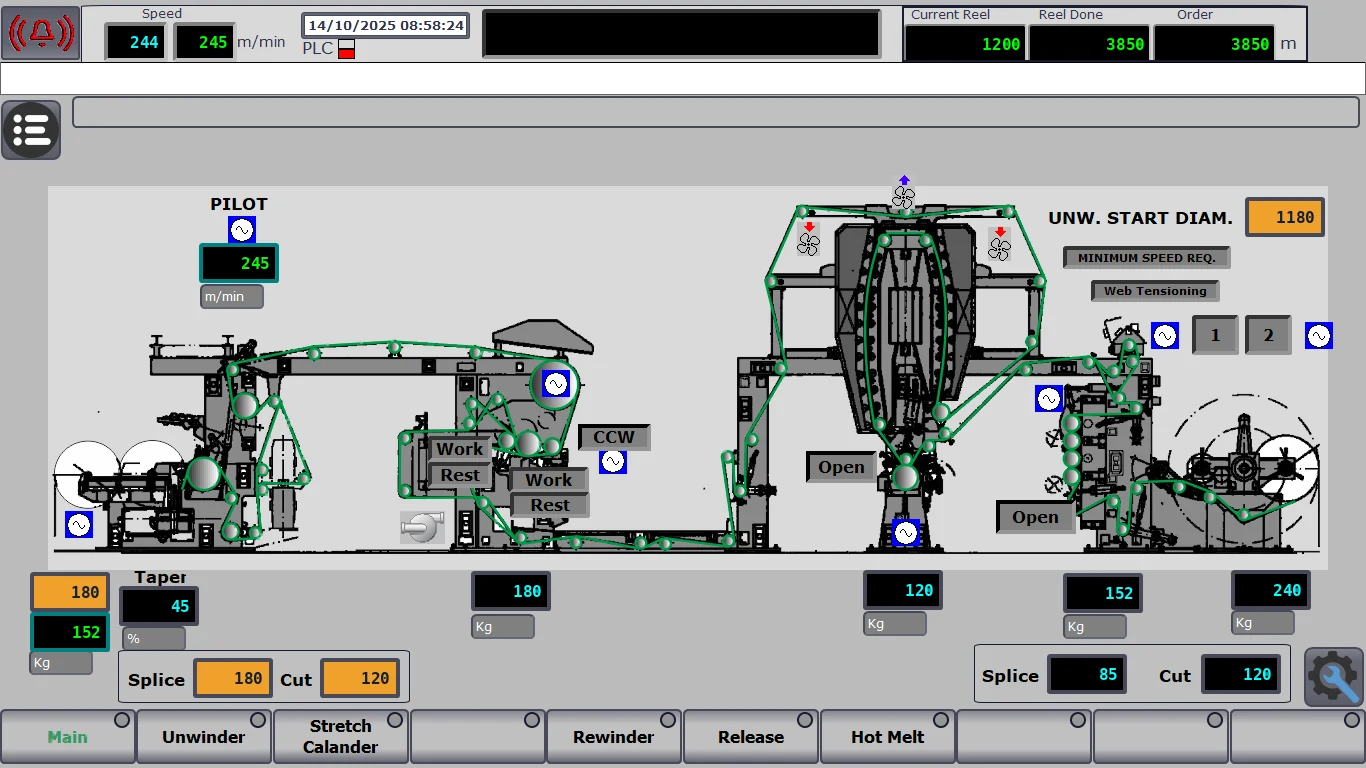Click the right fan icon with red arrow

coord(999,243)
